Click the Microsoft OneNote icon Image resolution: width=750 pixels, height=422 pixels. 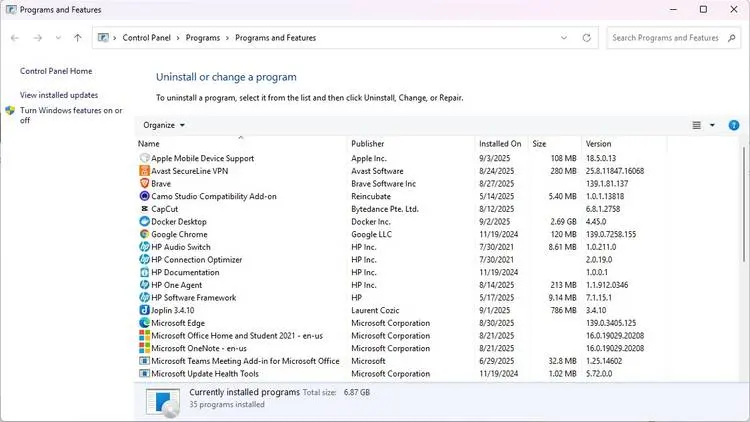pyautogui.click(x=144, y=348)
